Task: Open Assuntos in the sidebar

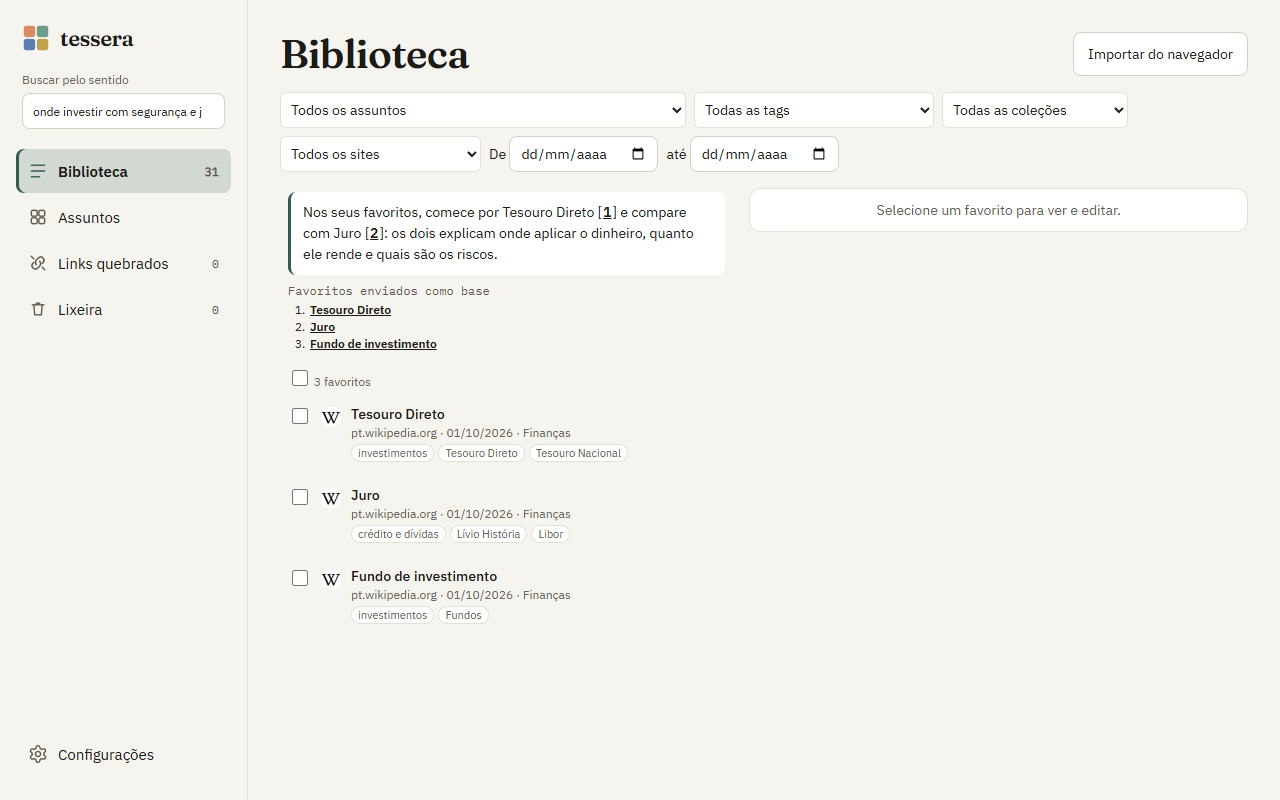Action: [124, 217]
